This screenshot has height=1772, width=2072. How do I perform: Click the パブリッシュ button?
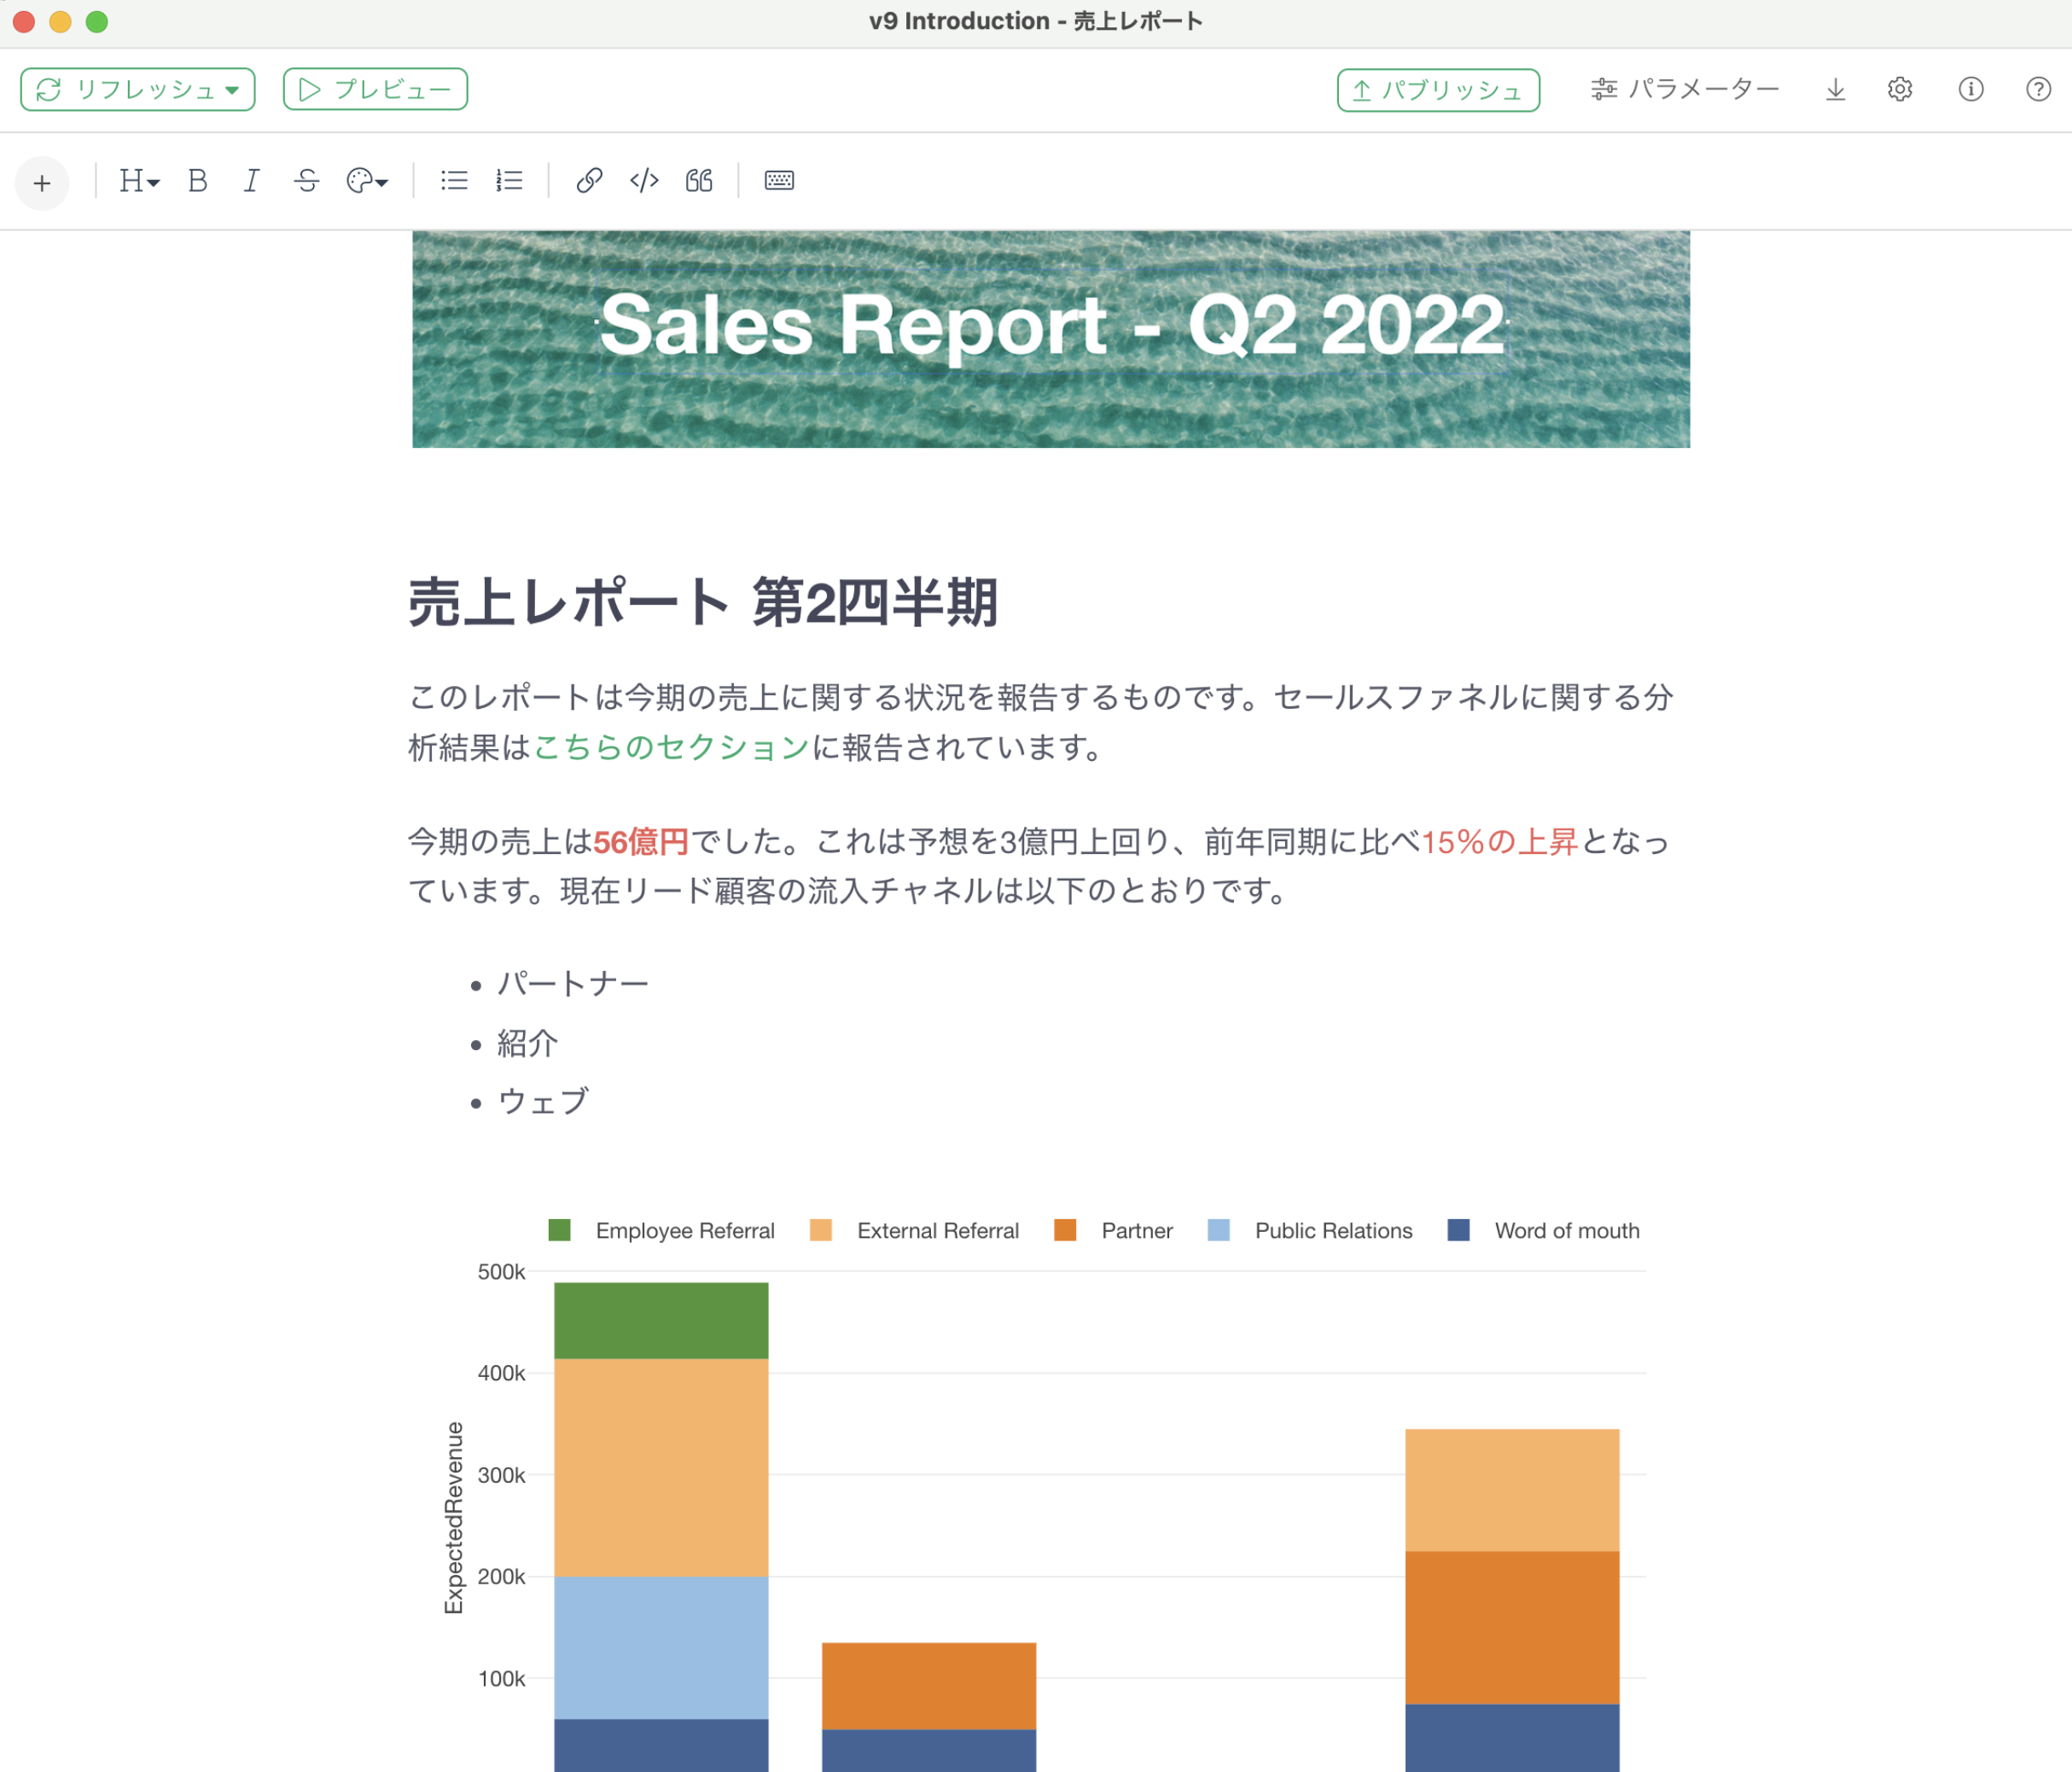(x=1437, y=90)
